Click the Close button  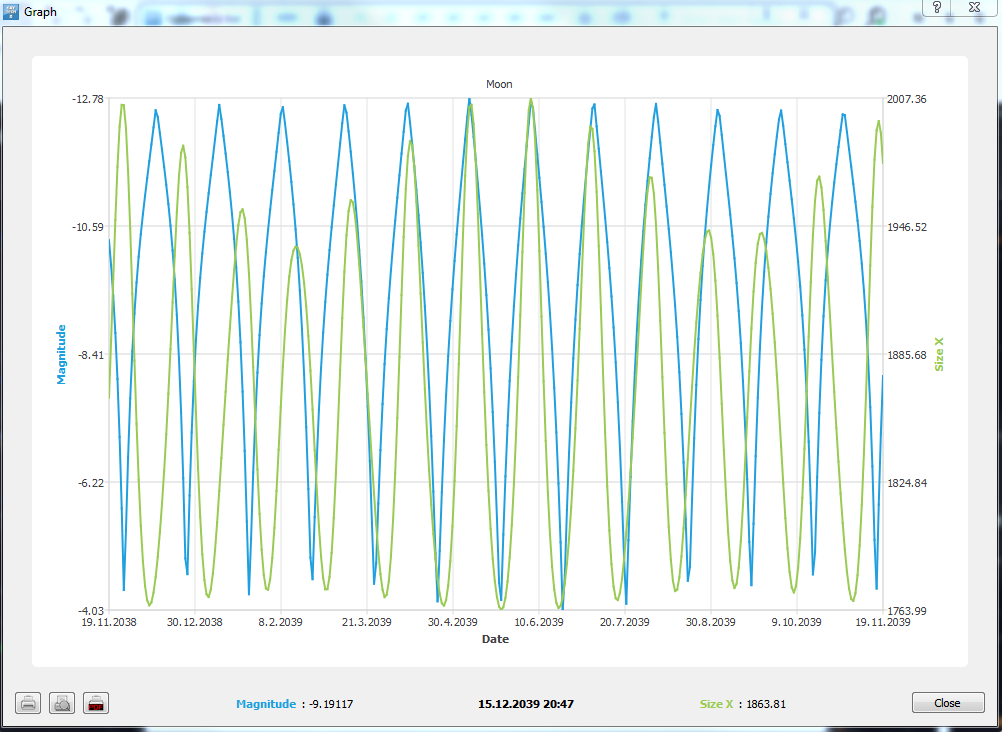pos(948,703)
